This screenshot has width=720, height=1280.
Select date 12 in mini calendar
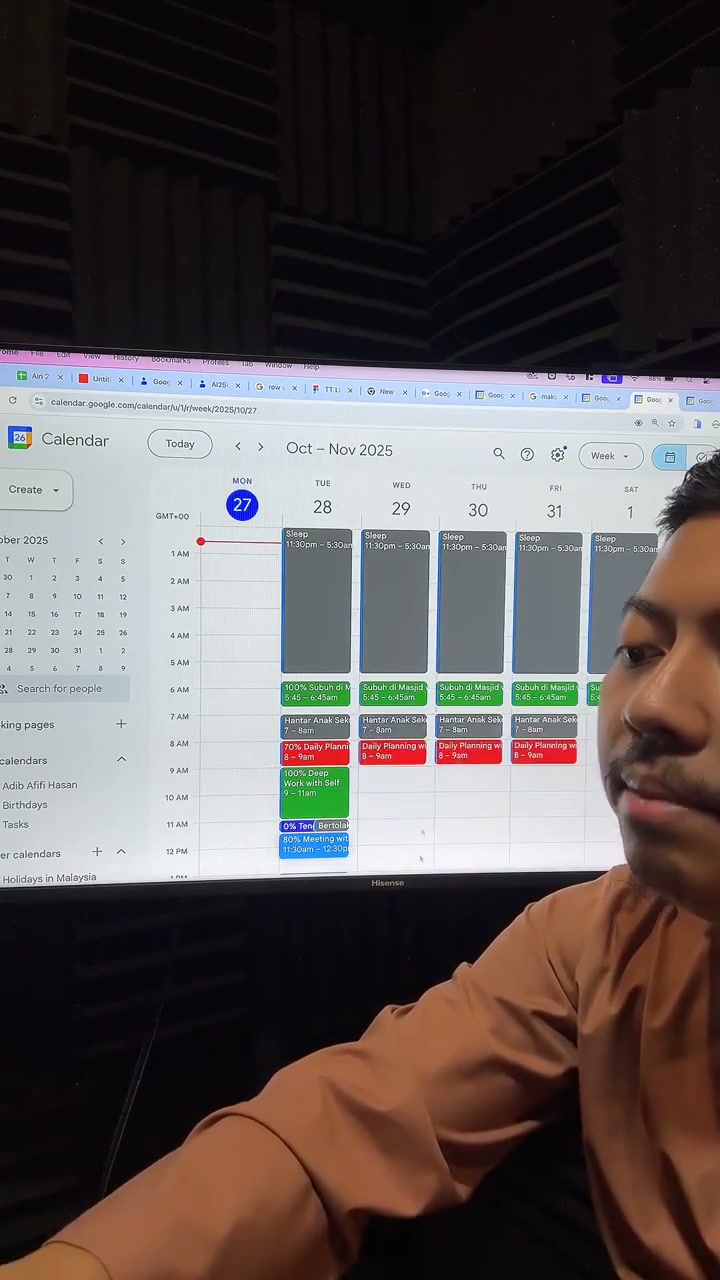[123, 596]
